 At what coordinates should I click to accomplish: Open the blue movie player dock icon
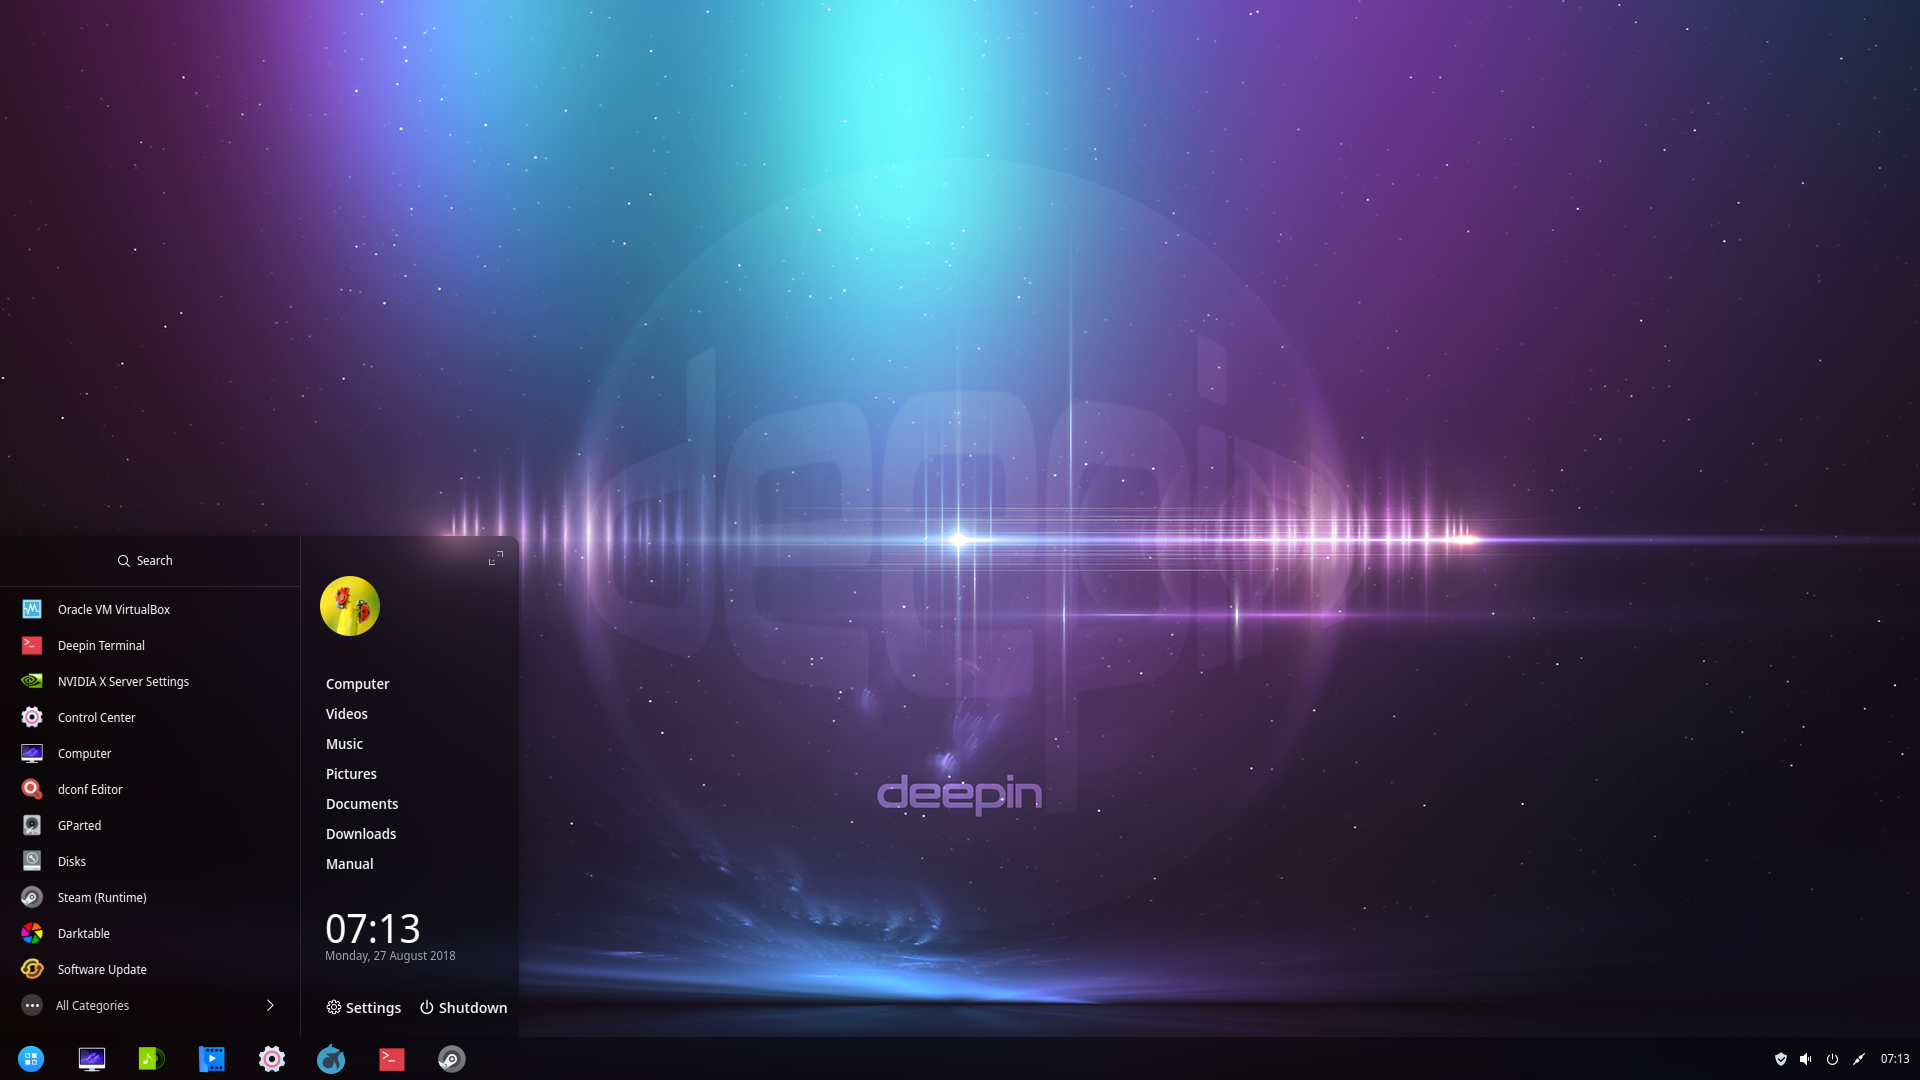click(212, 1059)
